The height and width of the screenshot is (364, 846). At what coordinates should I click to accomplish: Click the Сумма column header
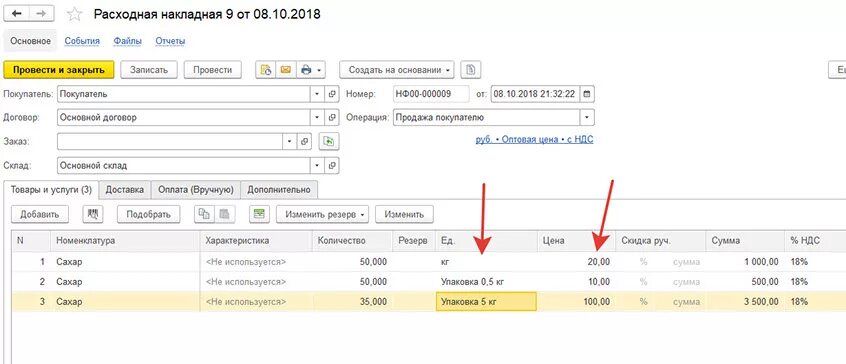[x=744, y=241]
